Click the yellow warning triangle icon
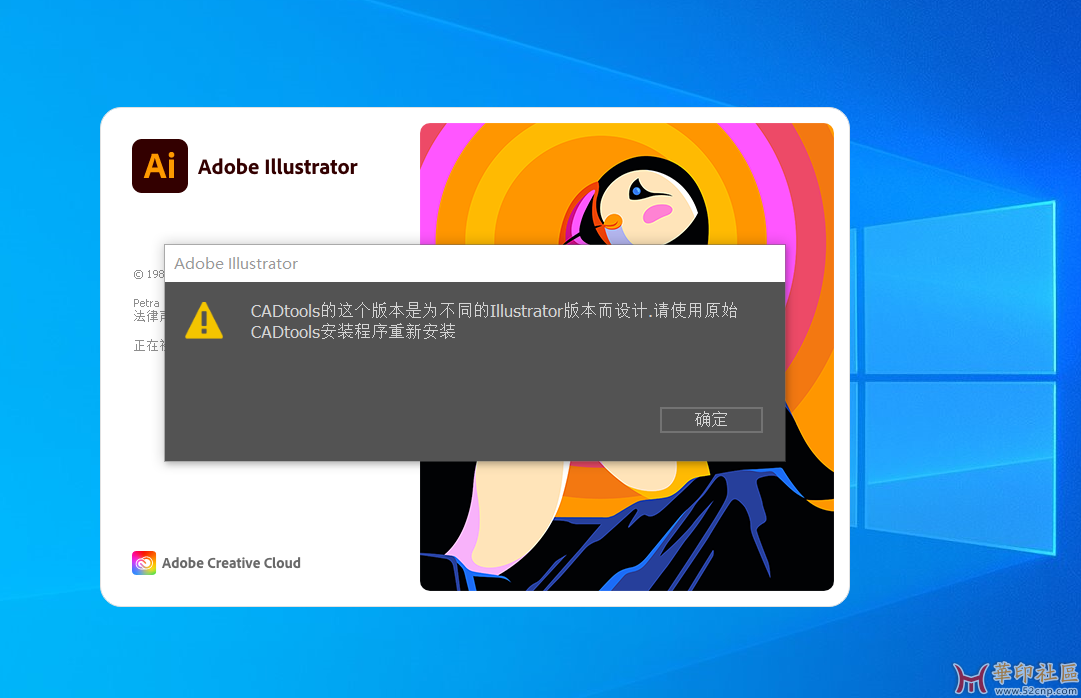This screenshot has height=698, width=1081. 204,321
